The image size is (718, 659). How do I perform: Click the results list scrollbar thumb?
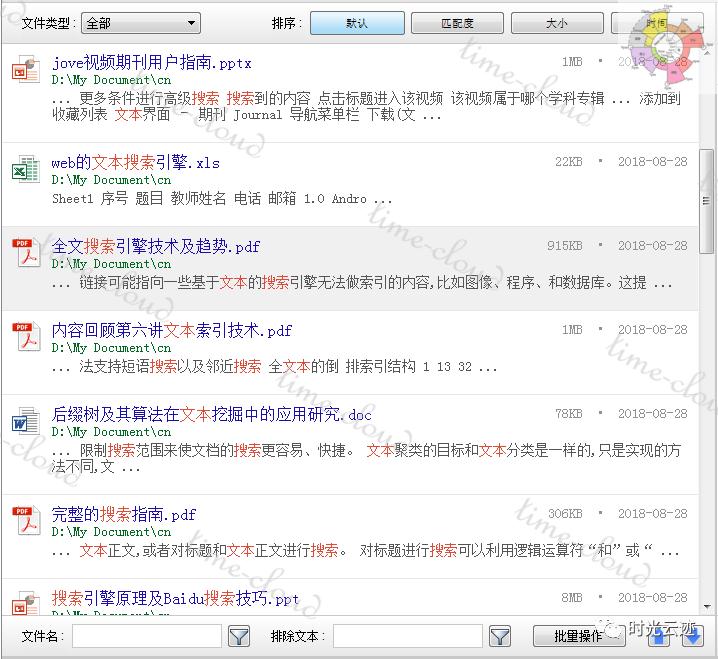click(706, 201)
